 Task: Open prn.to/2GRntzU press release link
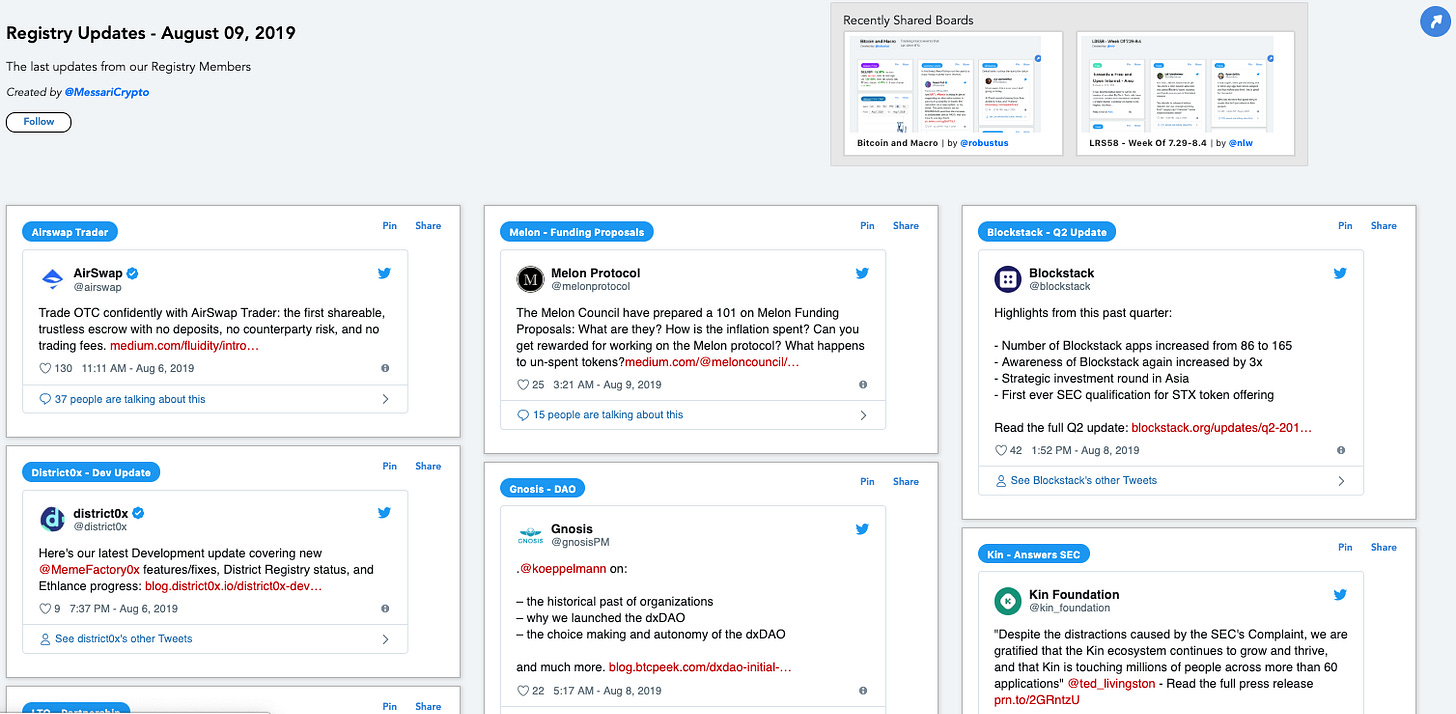click(1037, 700)
